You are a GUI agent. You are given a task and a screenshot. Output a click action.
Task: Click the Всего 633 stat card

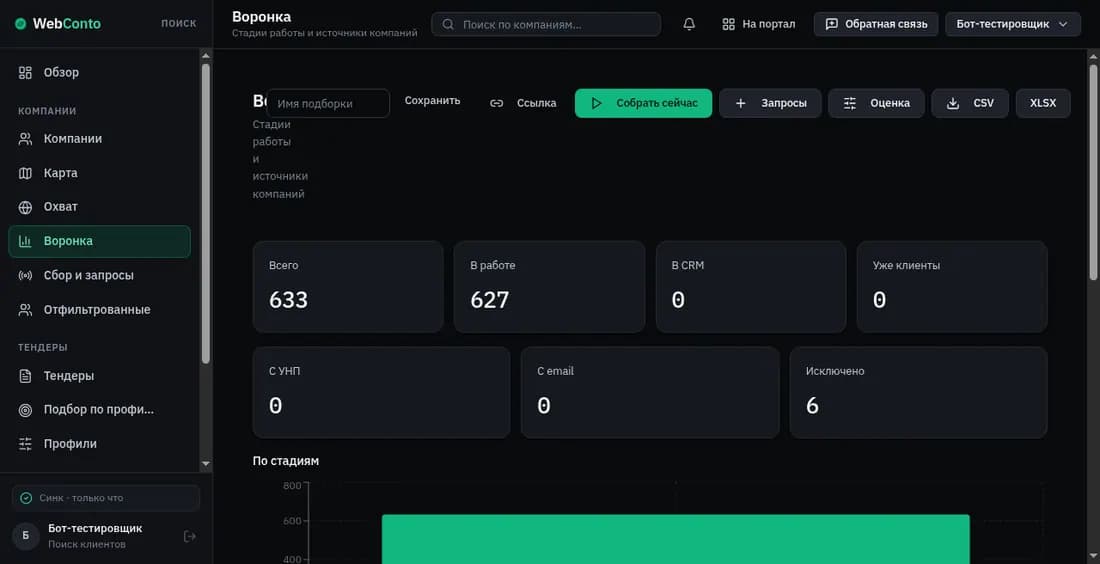[348, 287]
